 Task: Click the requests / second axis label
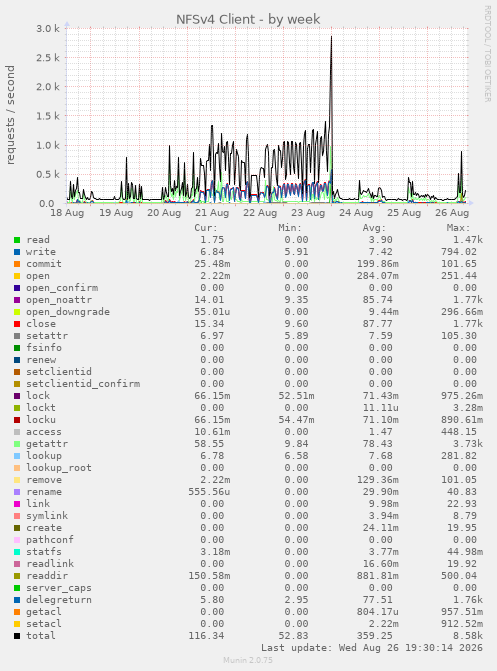click(x=10, y=115)
